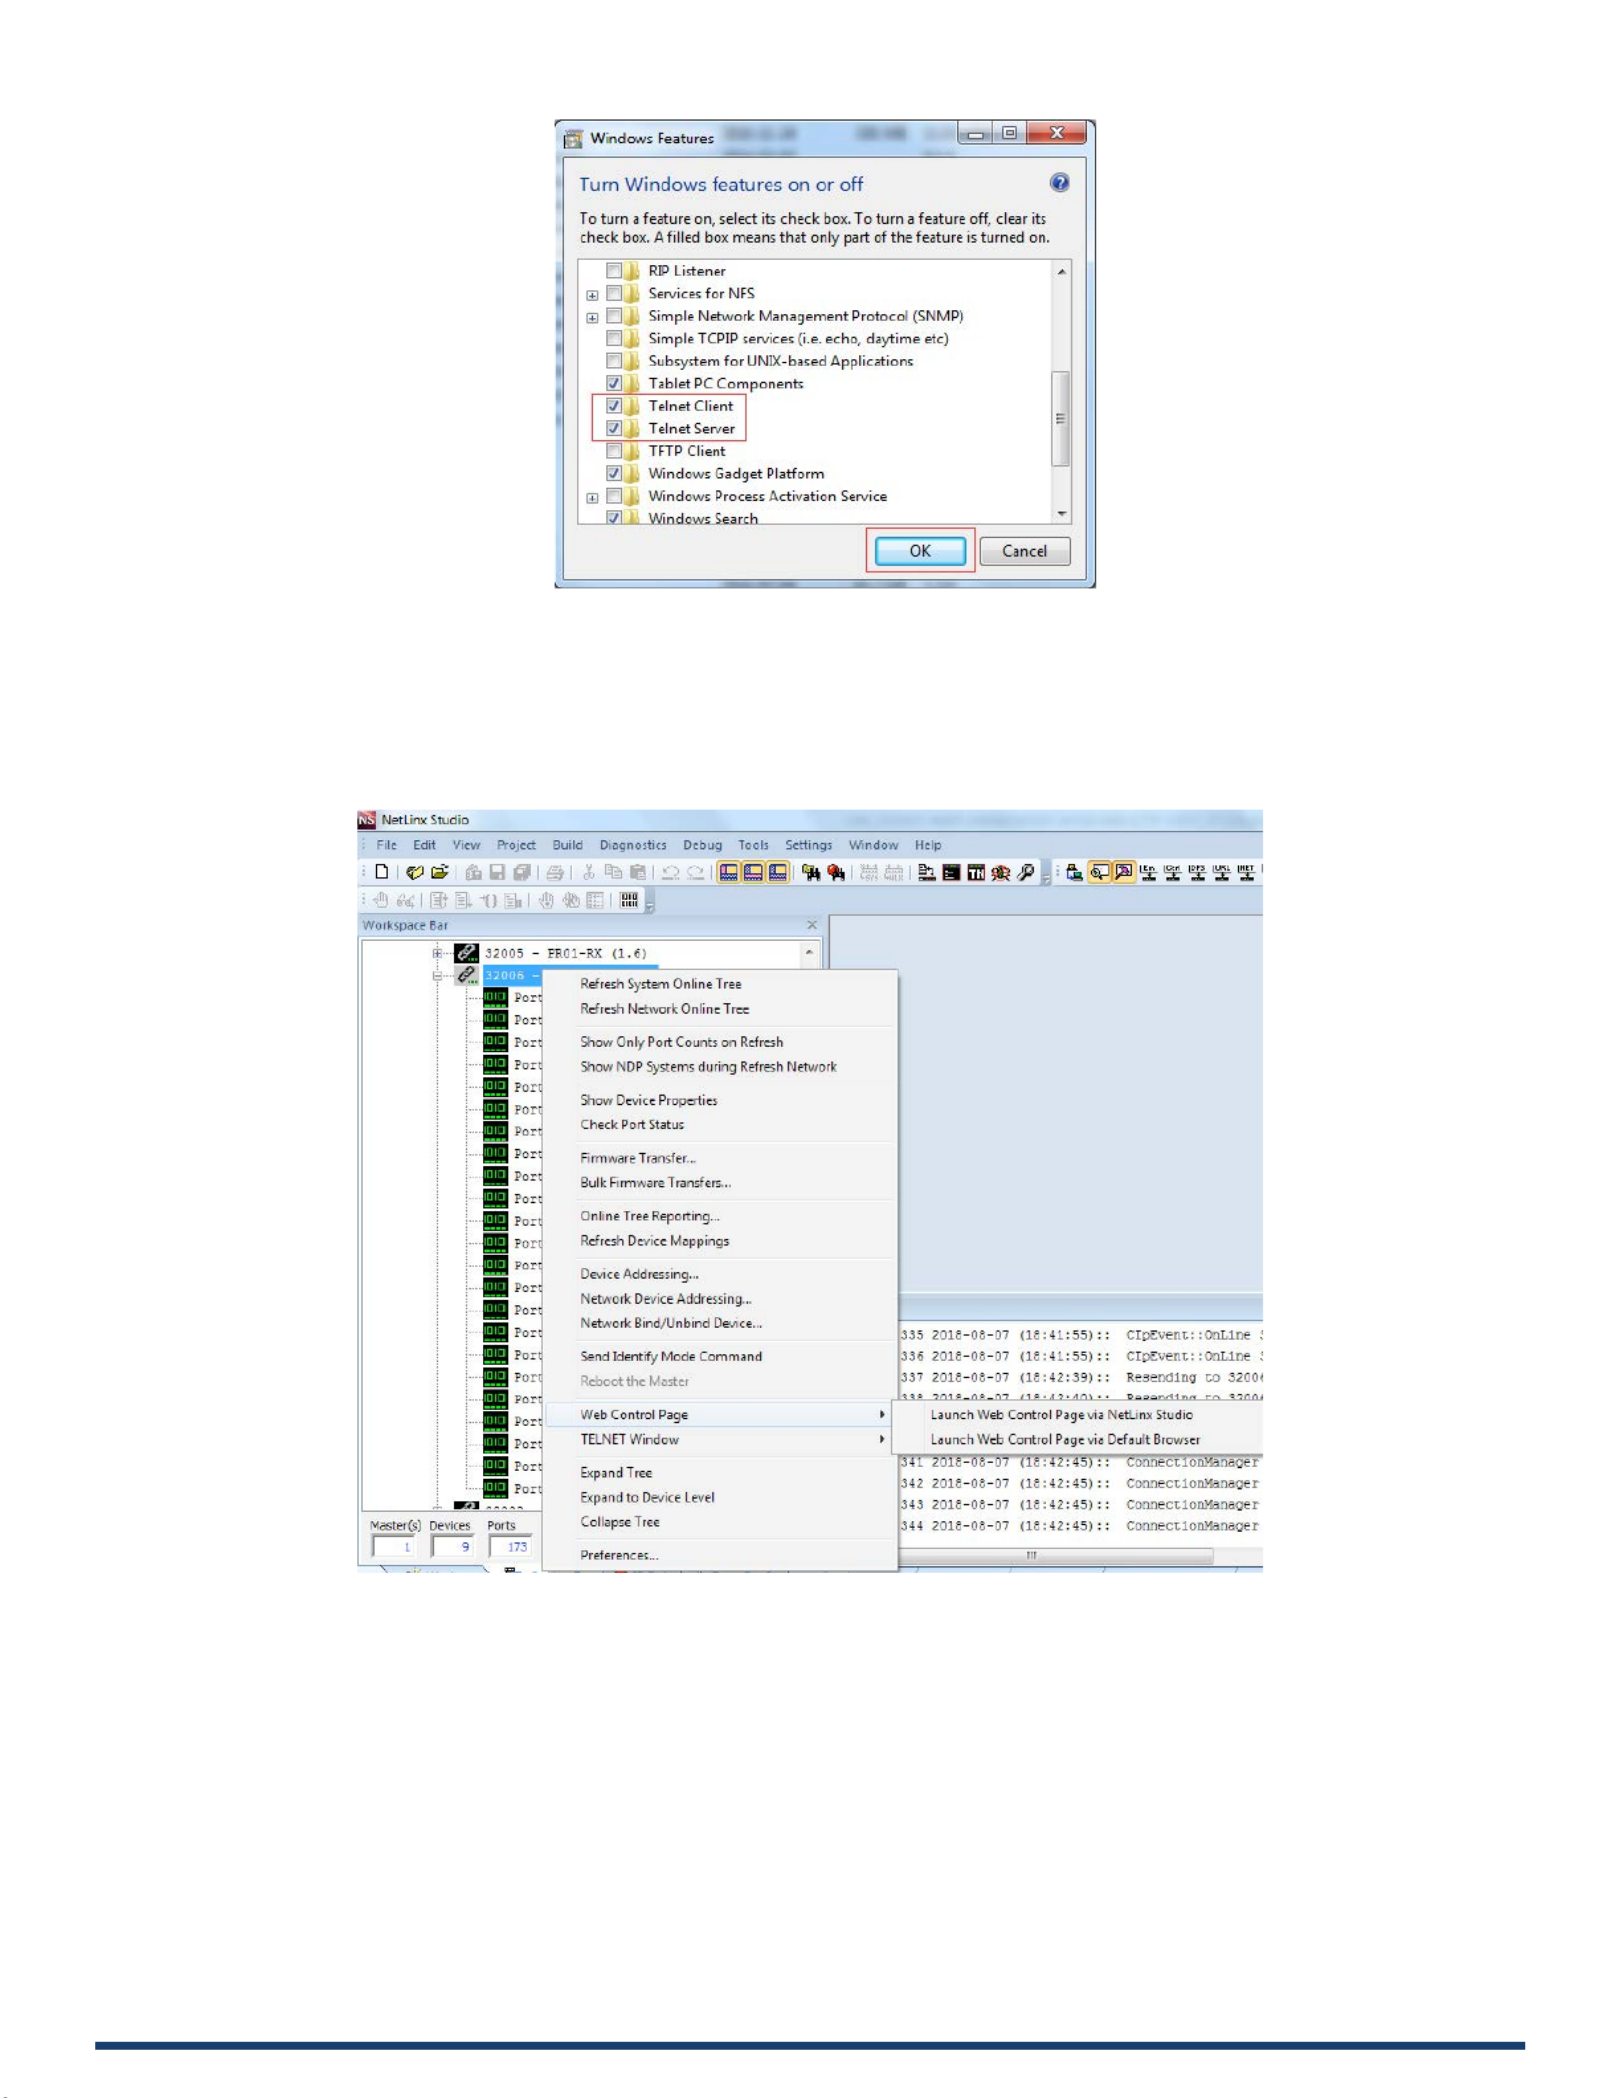Screen dimensions: 1621x2098
Task: Uncheck the Tablet PC Components checkbox
Action: [x=614, y=383]
